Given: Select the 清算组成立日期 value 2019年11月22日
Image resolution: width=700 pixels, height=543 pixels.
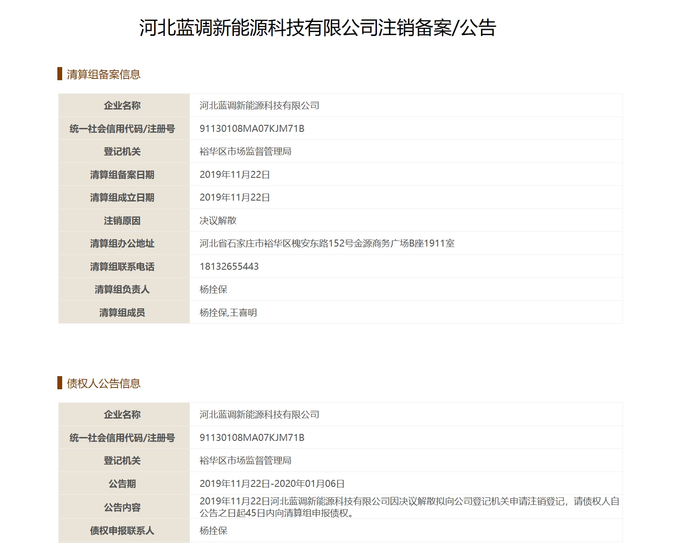Looking at the screenshot, I should (x=234, y=197).
